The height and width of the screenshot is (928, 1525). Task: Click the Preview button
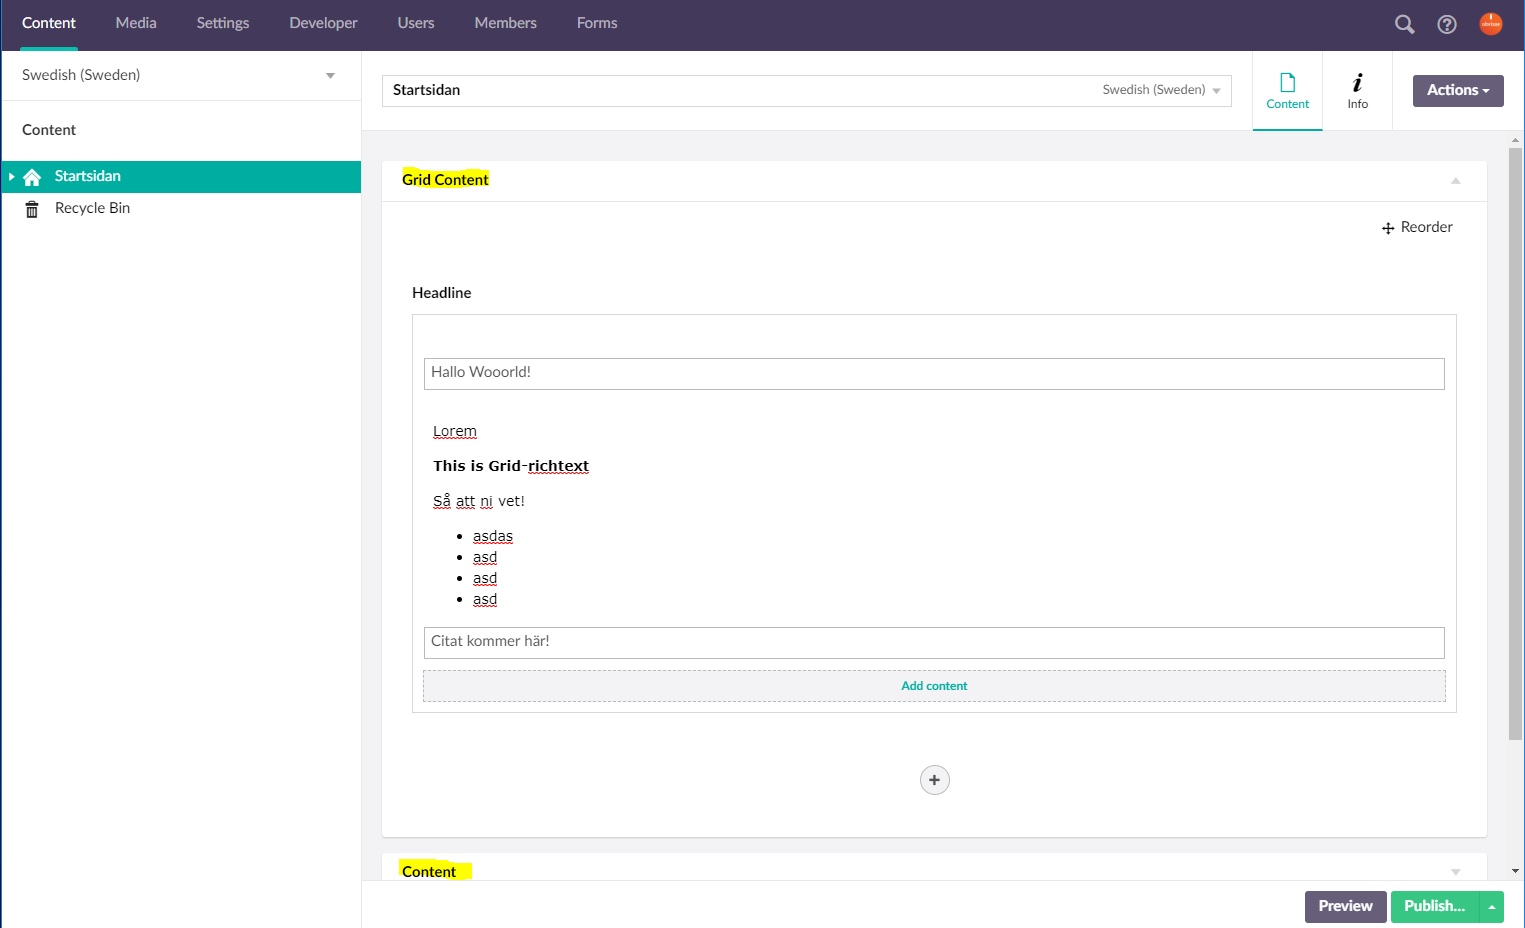[1345, 906]
